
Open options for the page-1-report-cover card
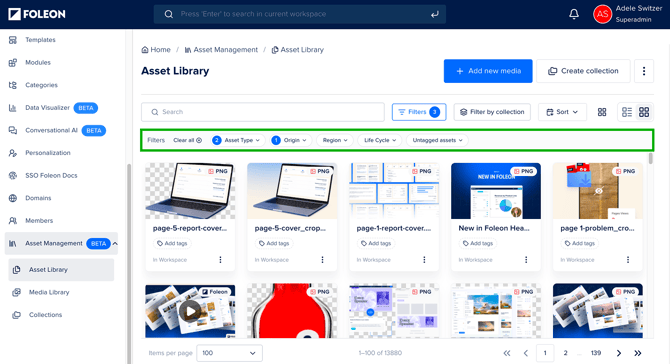click(x=424, y=260)
